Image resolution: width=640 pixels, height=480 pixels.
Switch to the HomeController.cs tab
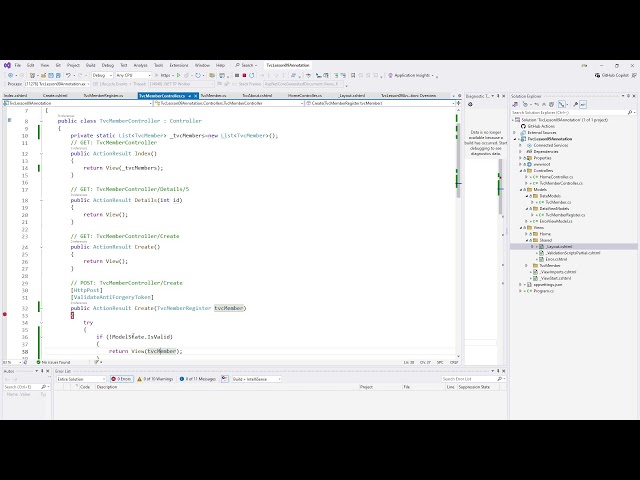pyautogui.click(x=304, y=96)
